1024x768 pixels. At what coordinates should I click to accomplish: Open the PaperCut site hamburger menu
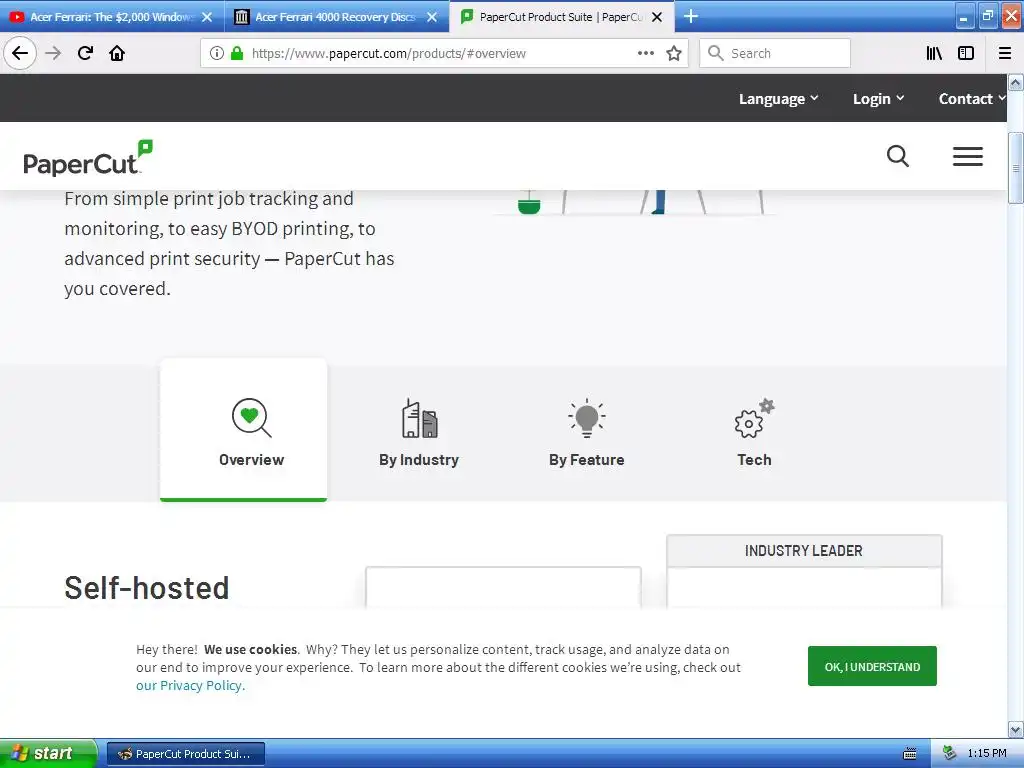click(968, 156)
